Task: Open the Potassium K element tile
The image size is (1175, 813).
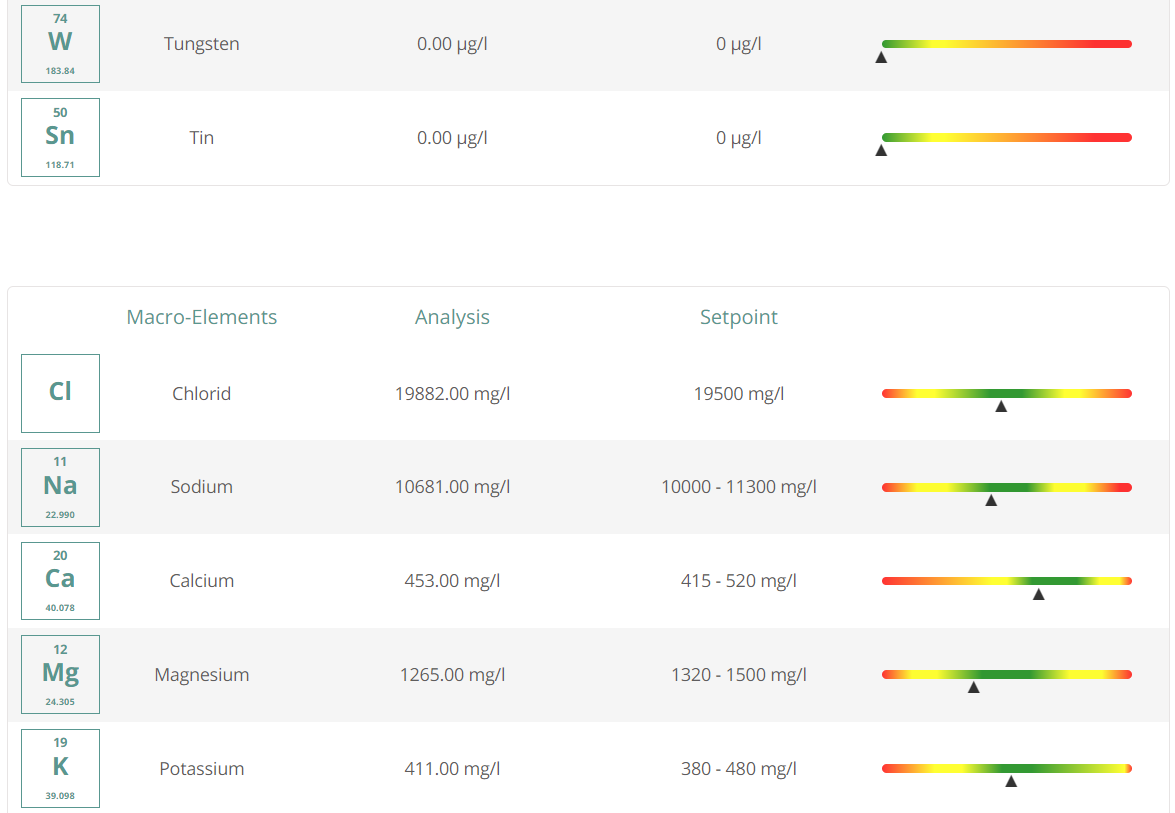Action: (60, 768)
